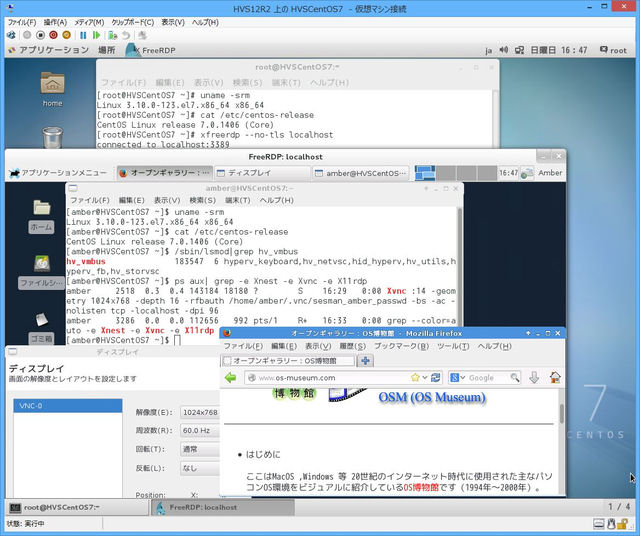640x536 pixels.
Task: Select the second workspace in the switcher
Action: [x=446, y=173]
